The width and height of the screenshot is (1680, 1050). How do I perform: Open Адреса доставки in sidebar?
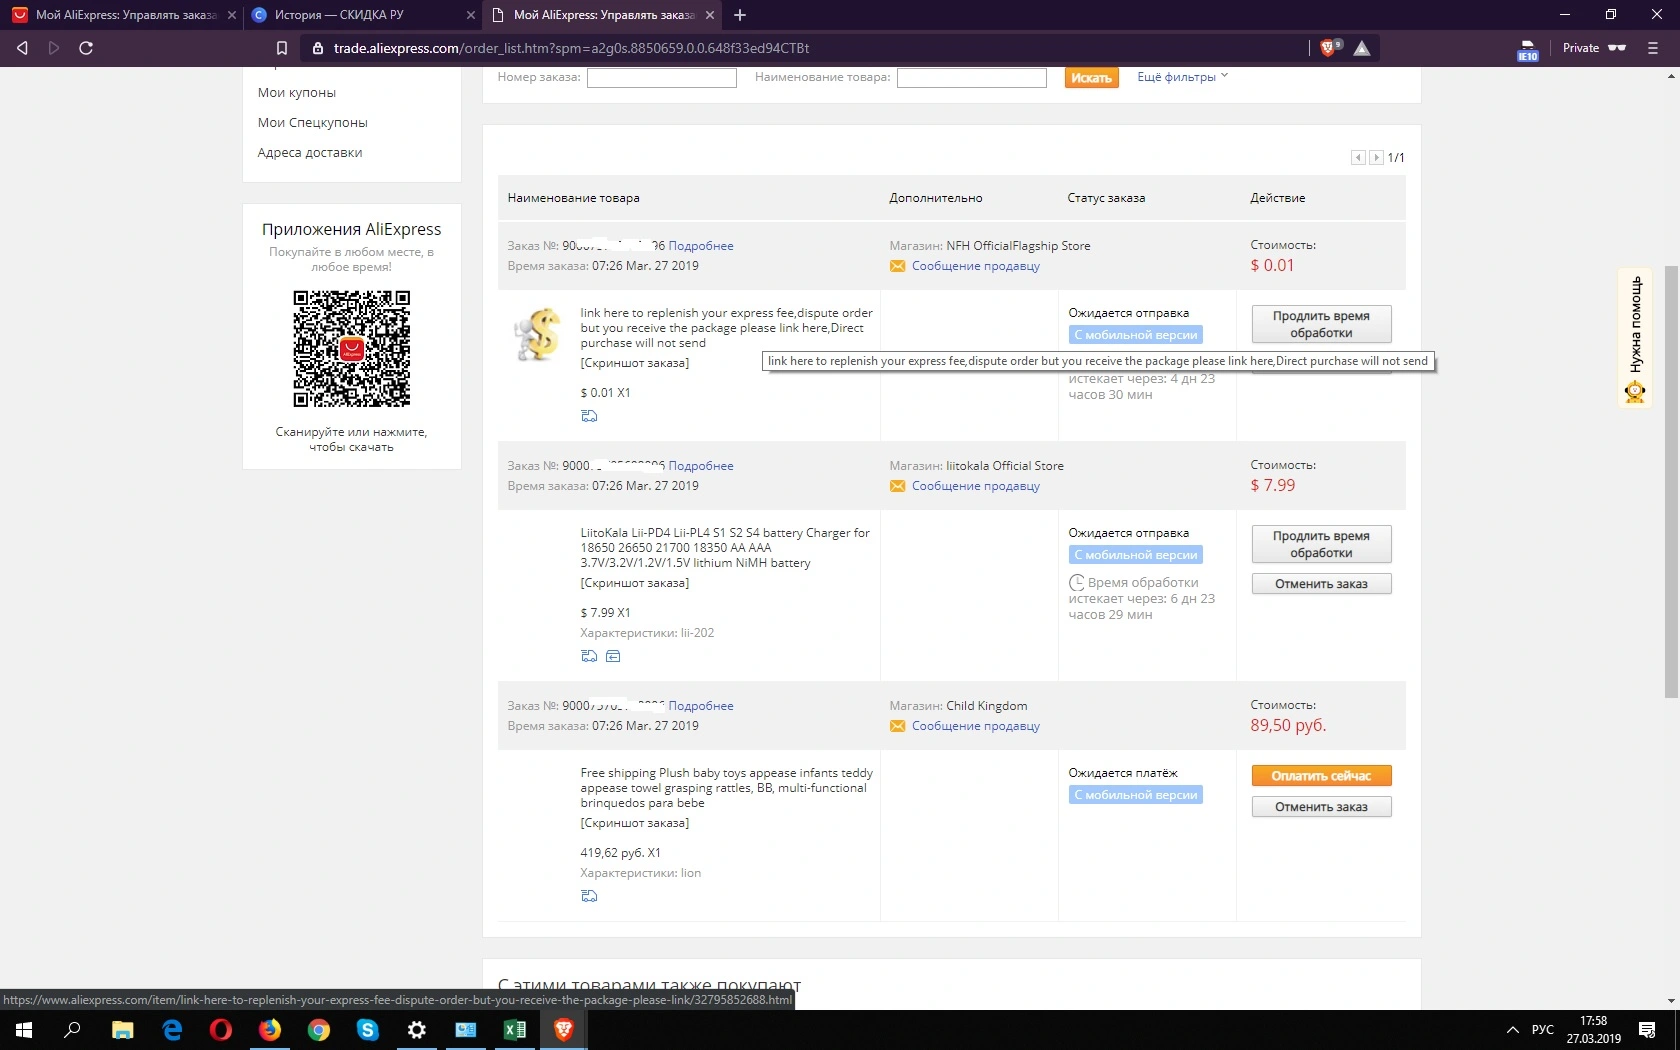click(310, 153)
